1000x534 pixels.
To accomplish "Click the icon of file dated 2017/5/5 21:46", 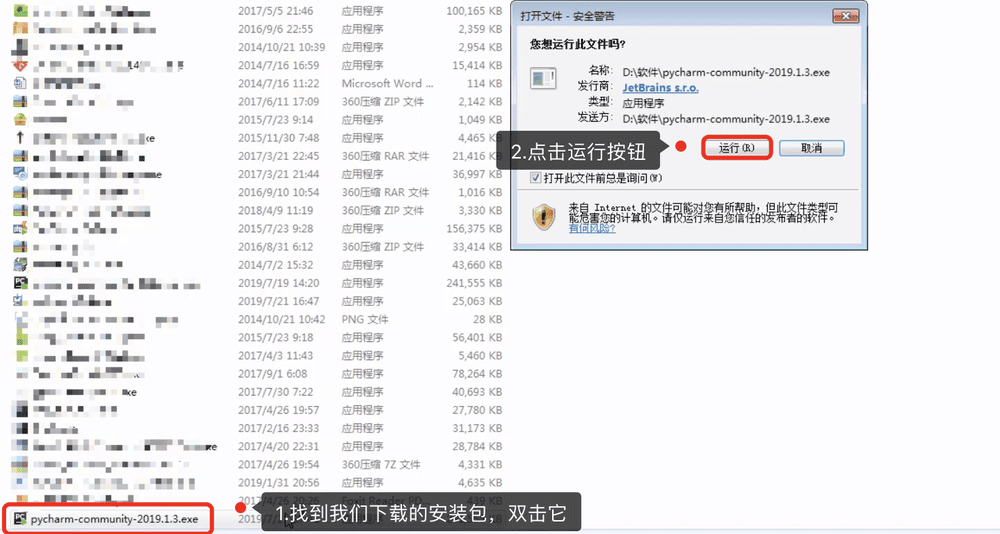I will click(20, 11).
